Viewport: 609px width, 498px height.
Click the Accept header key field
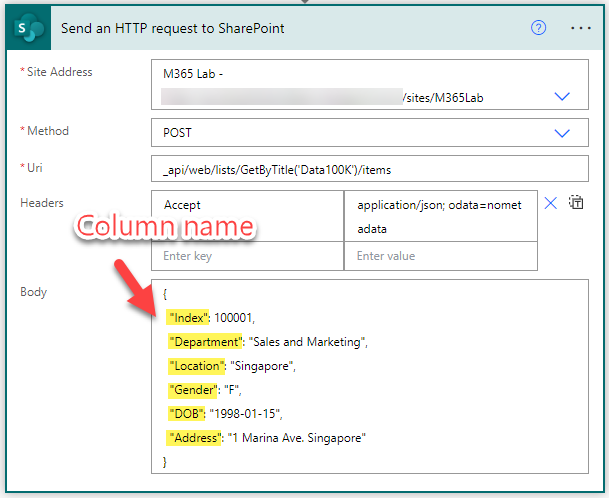pos(247,216)
